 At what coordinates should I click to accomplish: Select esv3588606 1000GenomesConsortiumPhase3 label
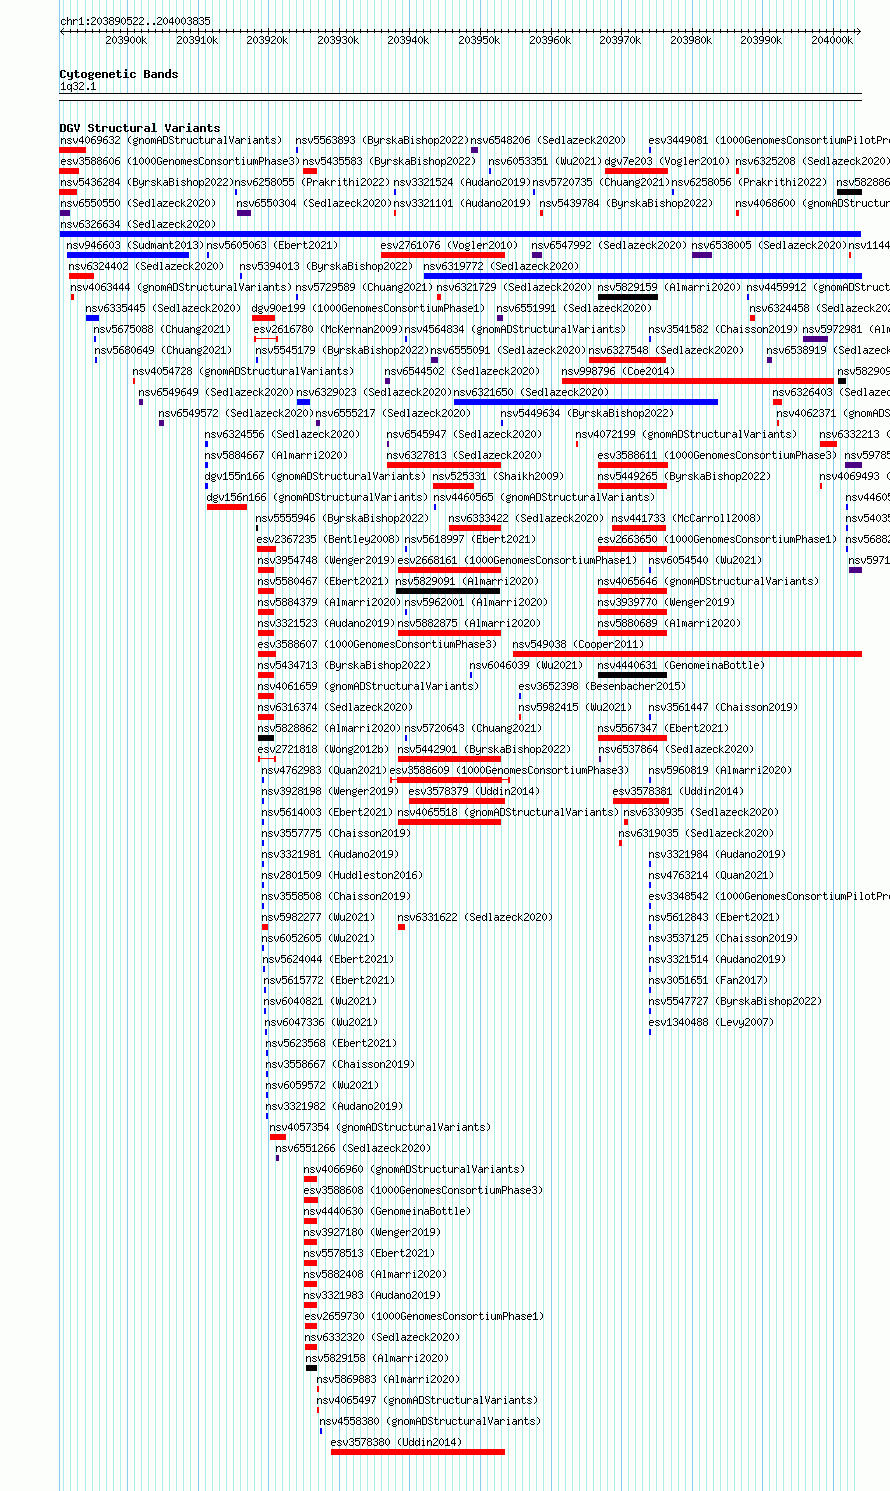click(x=179, y=161)
